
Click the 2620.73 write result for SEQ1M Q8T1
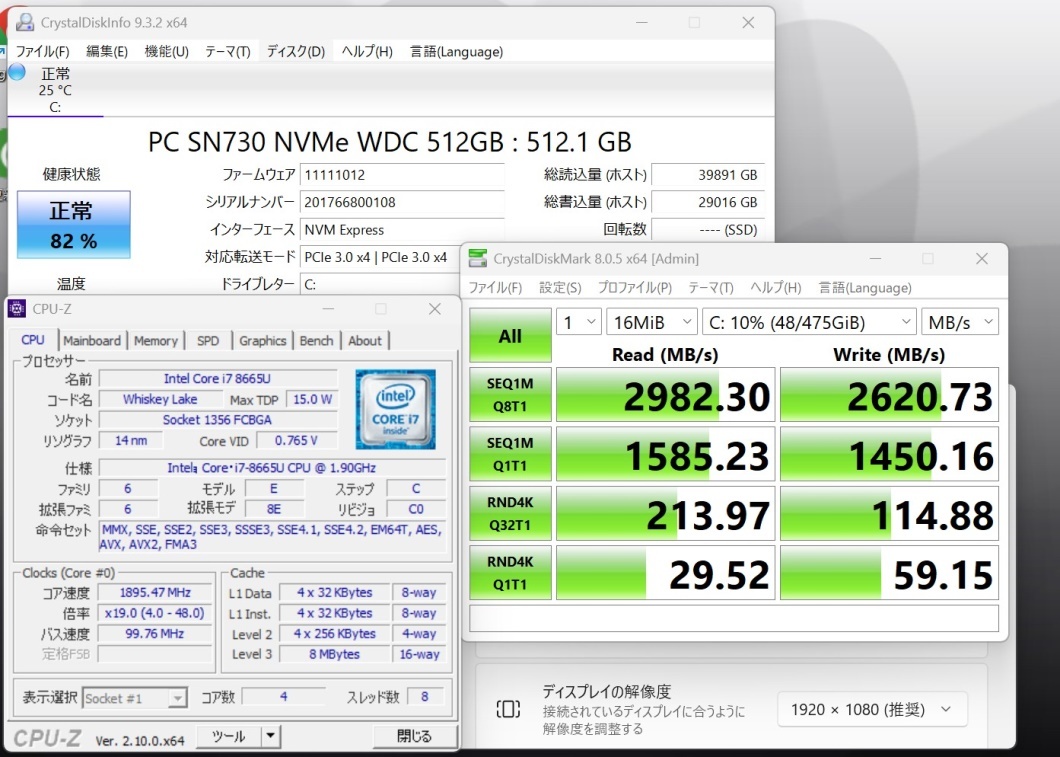tap(889, 395)
